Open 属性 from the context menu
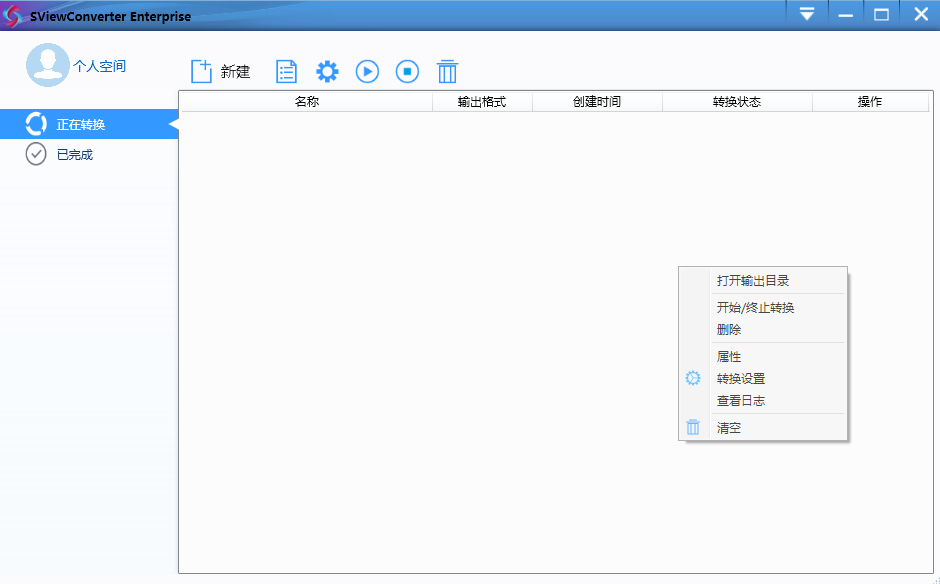940x584 pixels. 729,356
